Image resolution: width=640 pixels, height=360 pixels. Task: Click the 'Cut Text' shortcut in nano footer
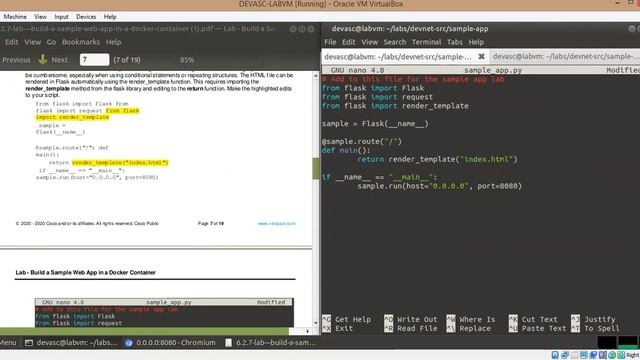click(x=533, y=319)
